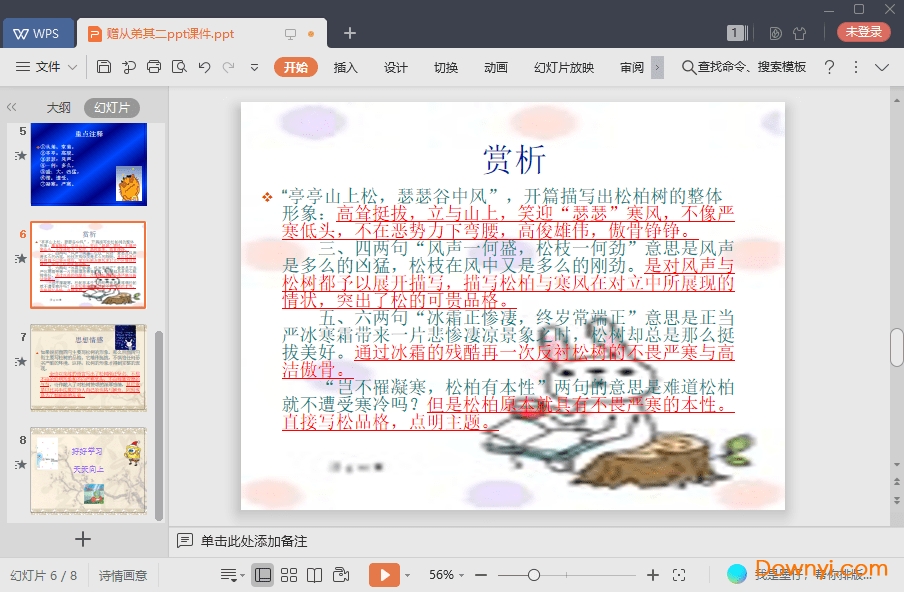
Task: Select the 审阅 tab
Action: point(631,67)
